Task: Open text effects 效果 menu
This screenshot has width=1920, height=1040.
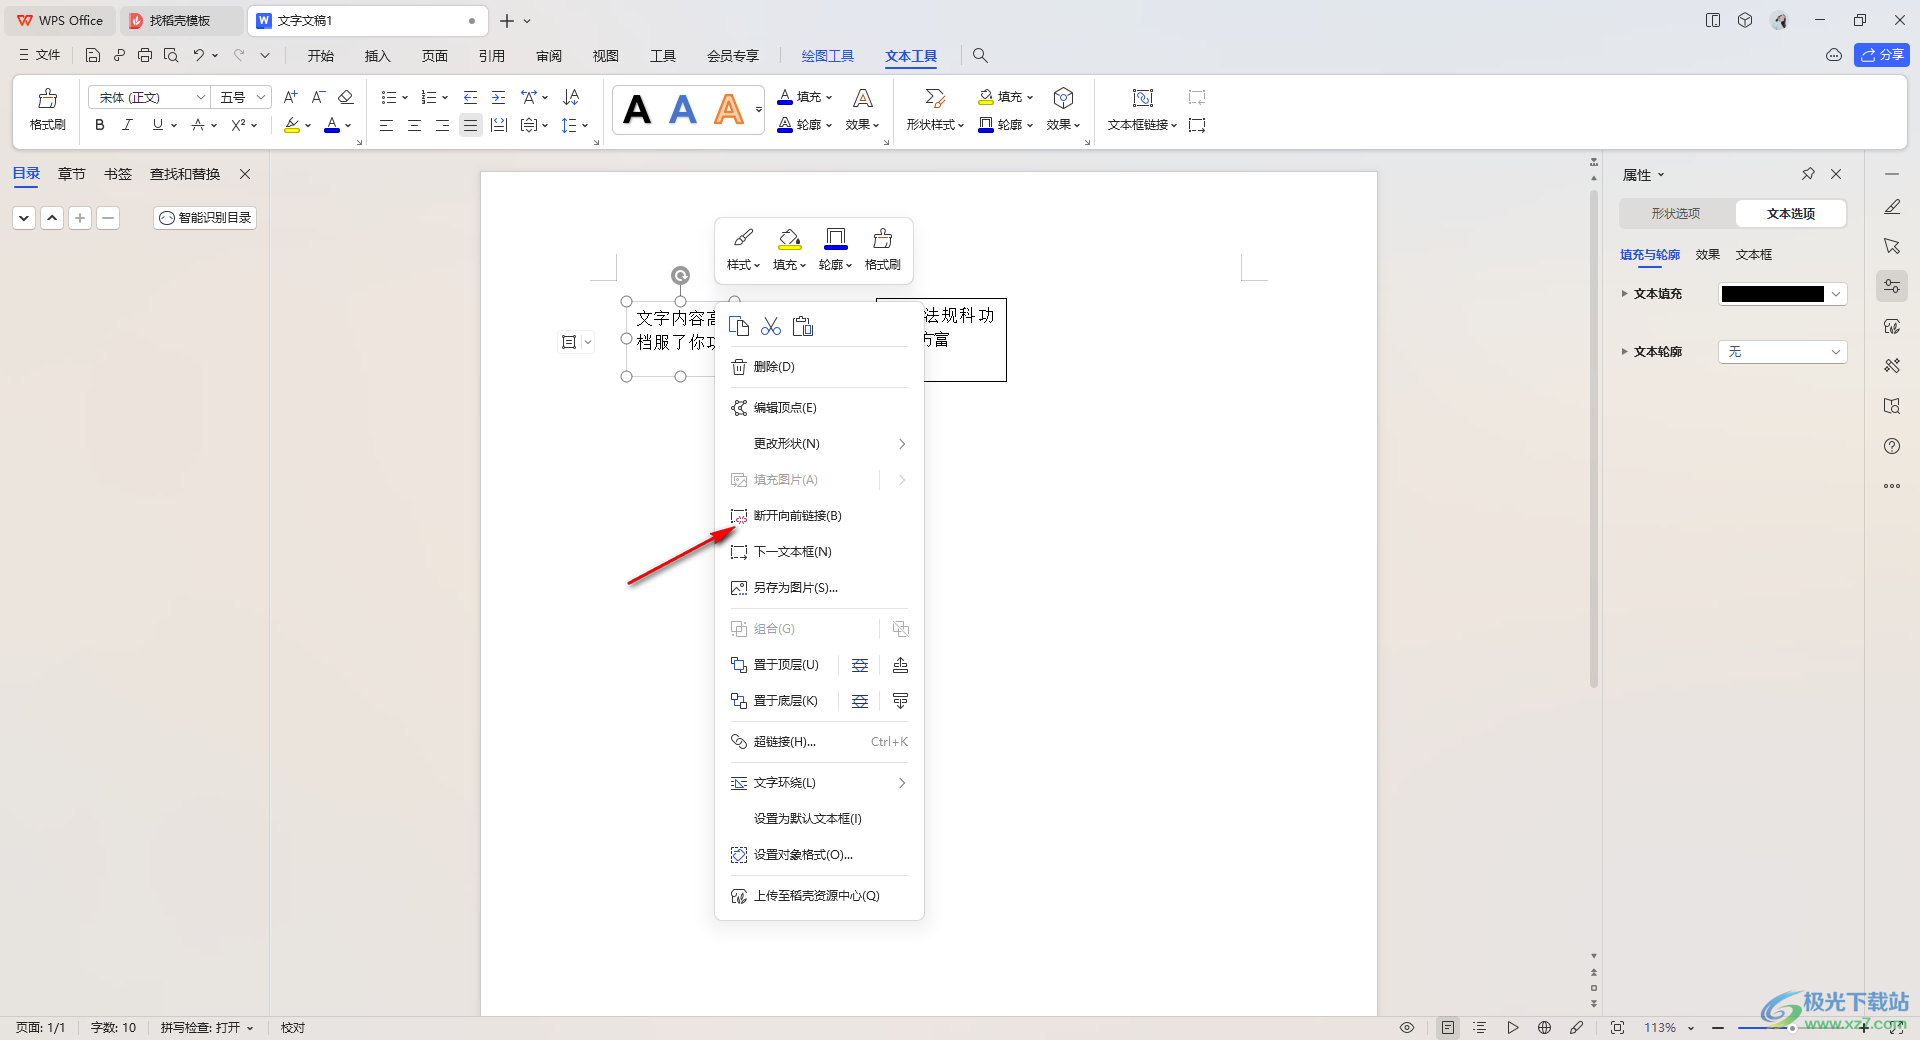Action: point(862,110)
